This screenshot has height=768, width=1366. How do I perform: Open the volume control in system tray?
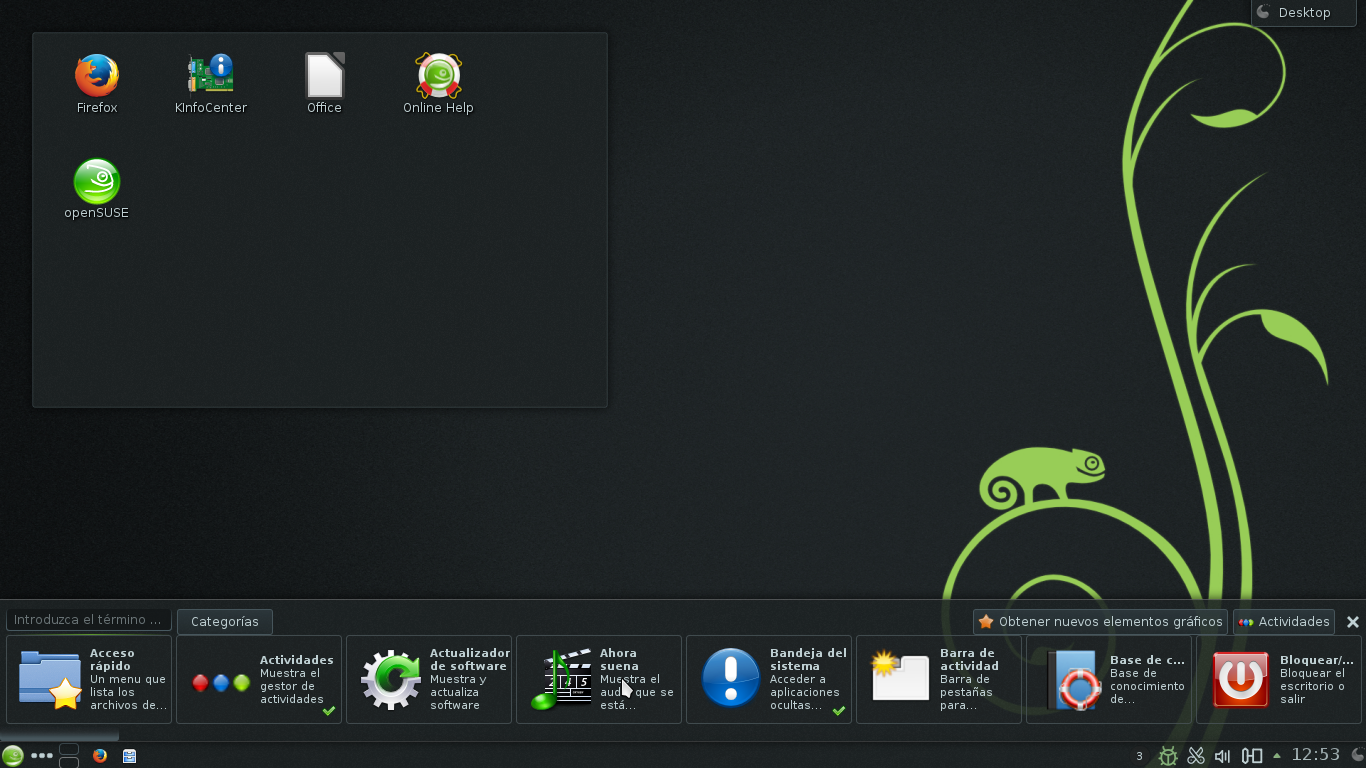pyautogui.click(x=1222, y=756)
